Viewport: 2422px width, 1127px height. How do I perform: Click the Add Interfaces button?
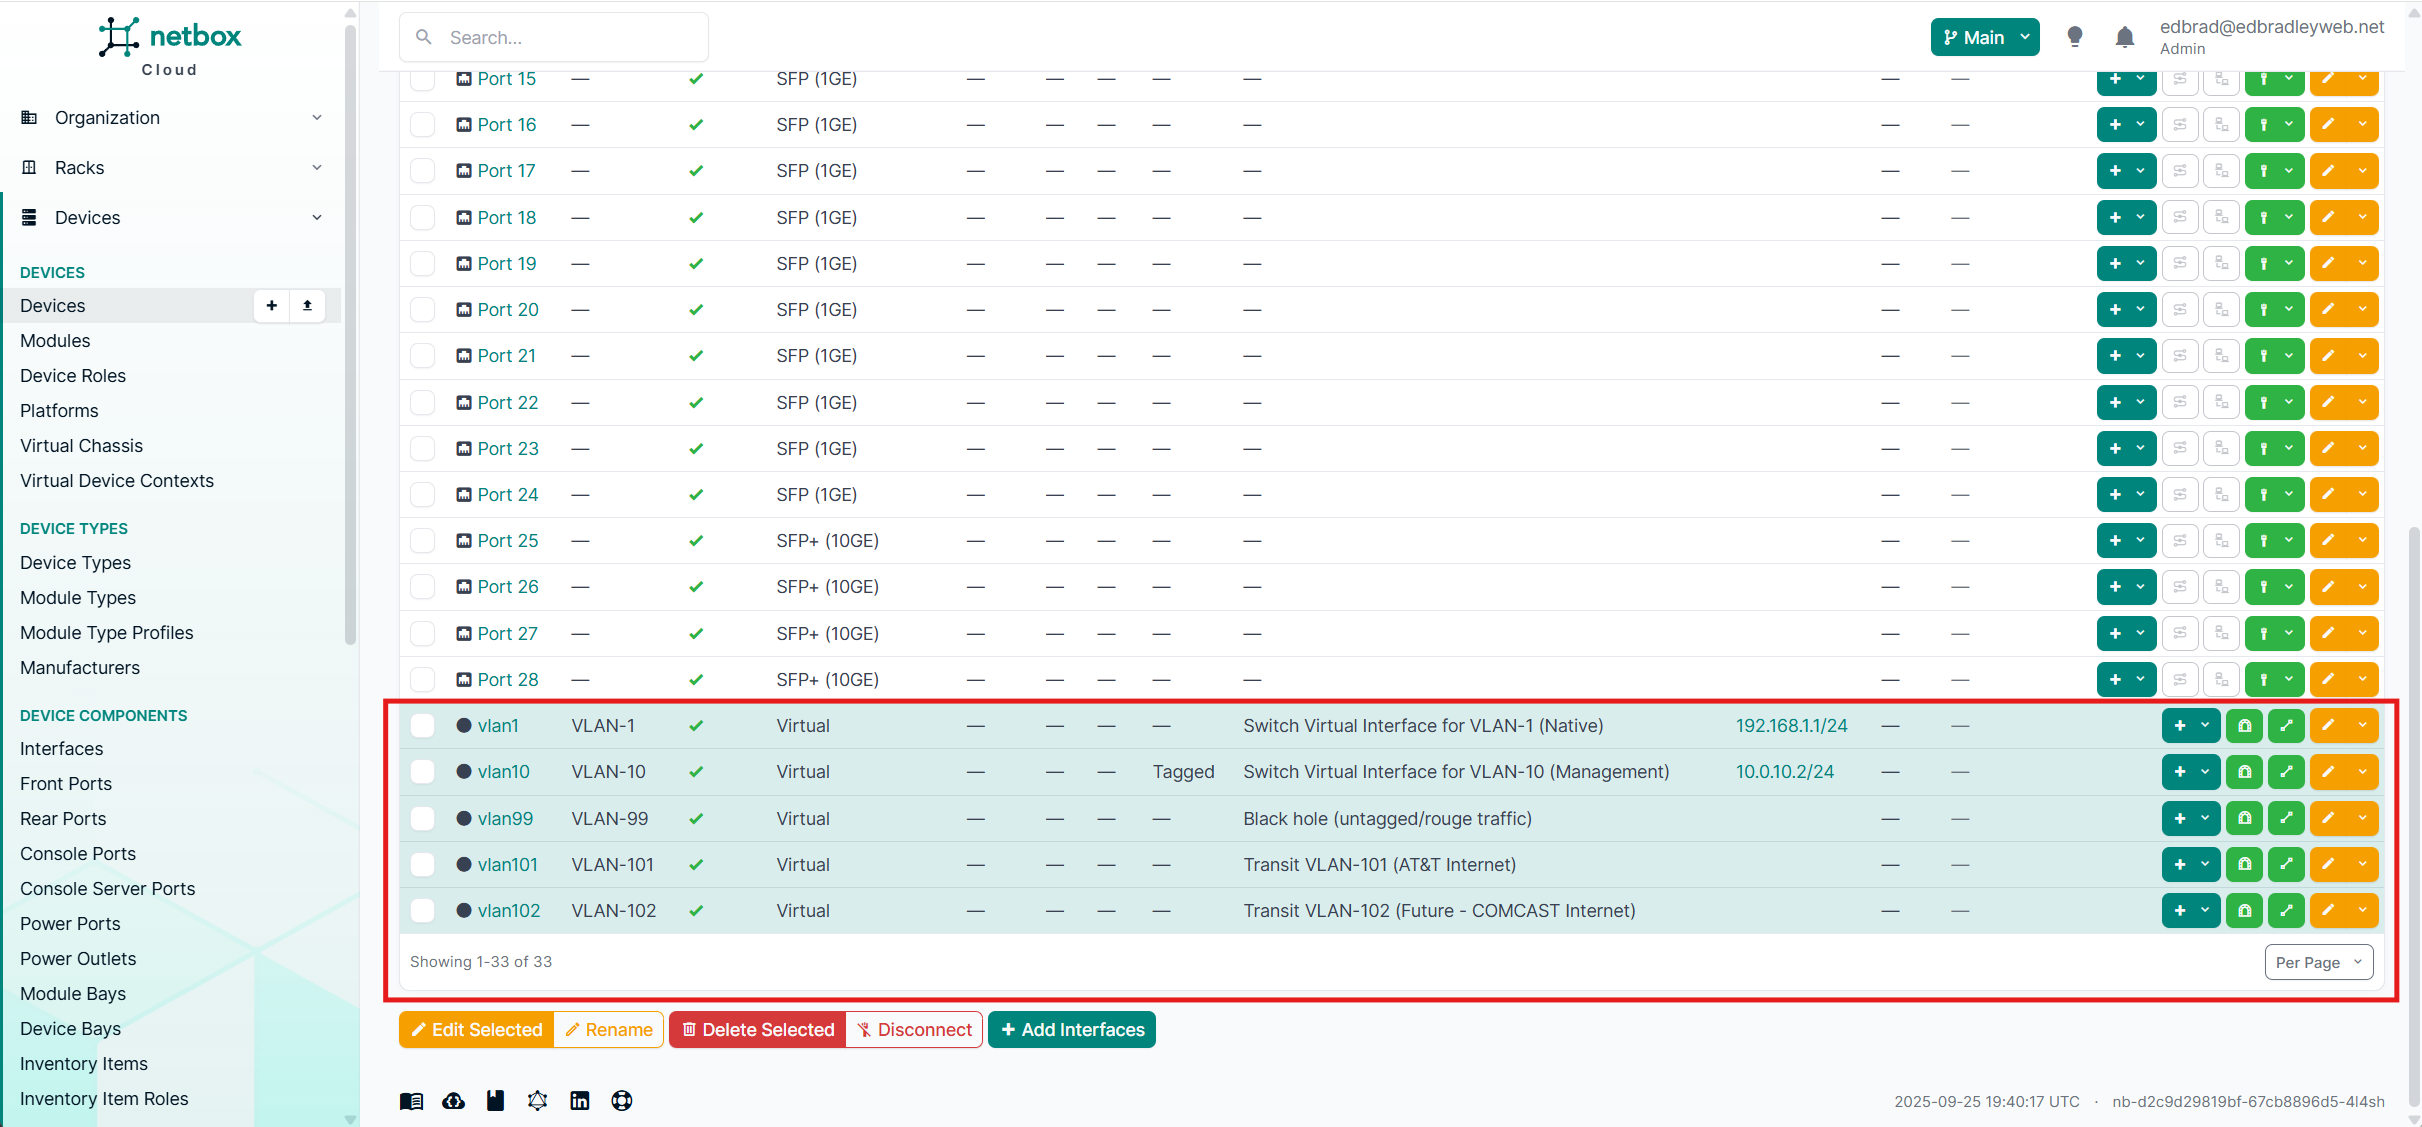click(x=1072, y=1030)
